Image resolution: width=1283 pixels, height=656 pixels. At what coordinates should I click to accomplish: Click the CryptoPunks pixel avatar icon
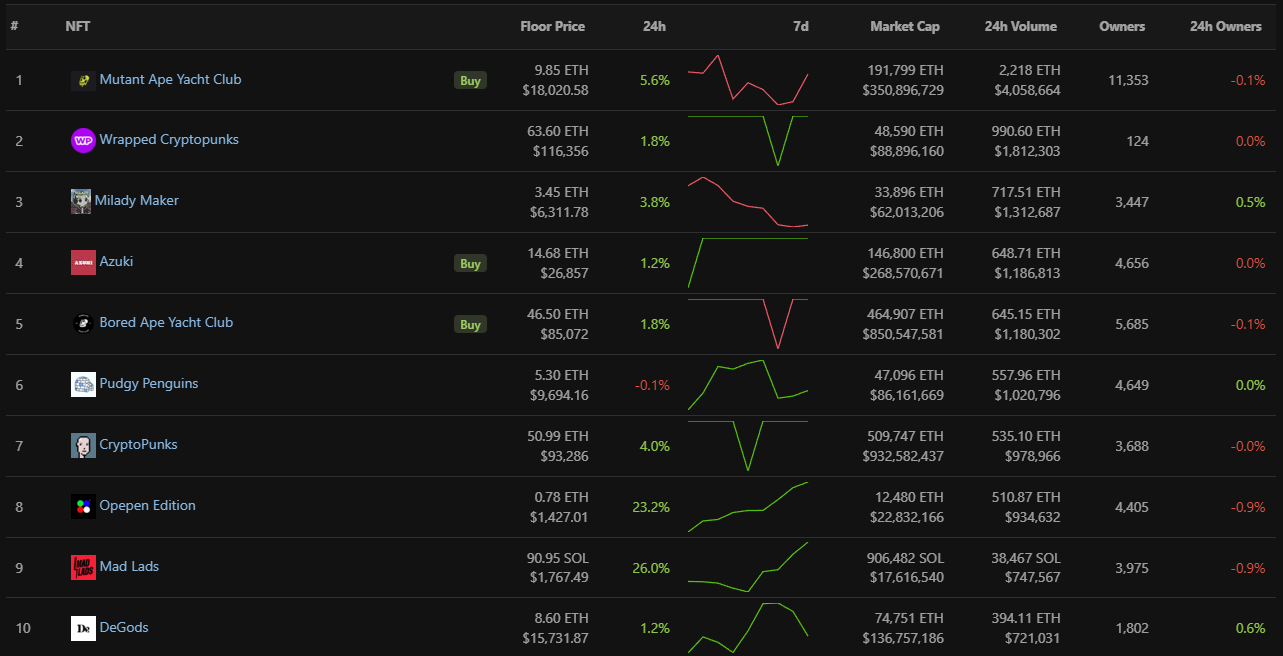pos(83,445)
